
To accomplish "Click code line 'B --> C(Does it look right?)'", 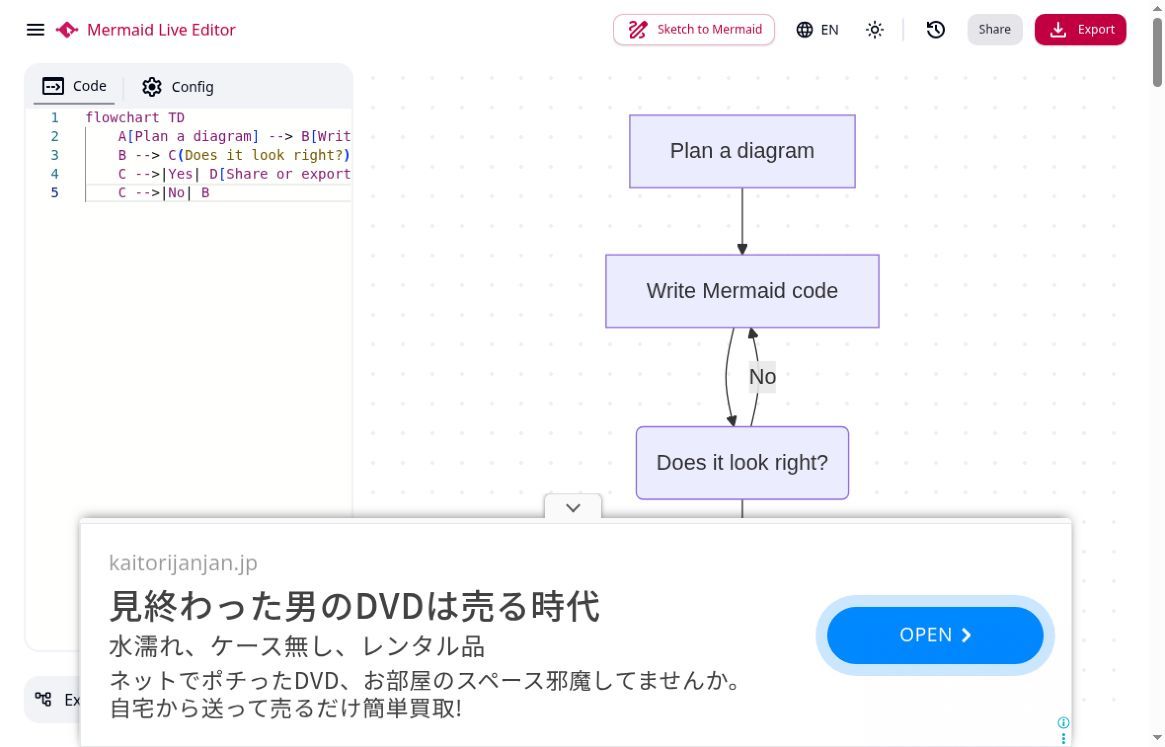I will pyautogui.click(x=233, y=155).
